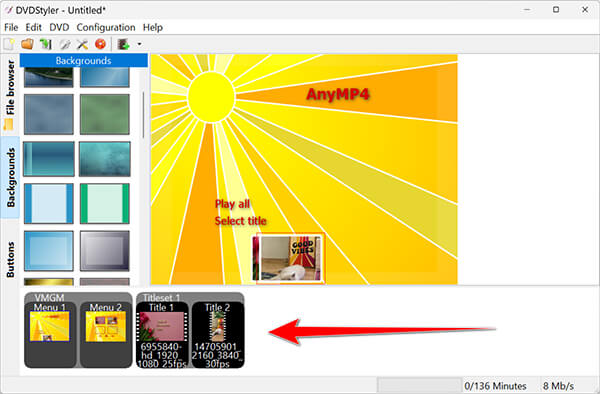600x394 pixels.
Task: Select the green cloudy background thumbnail
Action: pos(104,114)
